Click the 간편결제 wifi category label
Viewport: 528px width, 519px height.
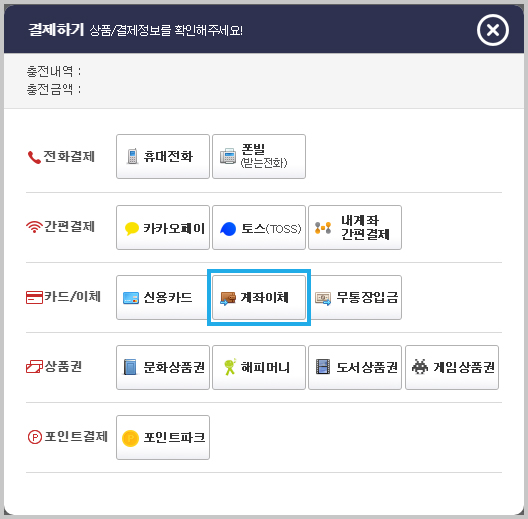pyautogui.click(x=61, y=227)
